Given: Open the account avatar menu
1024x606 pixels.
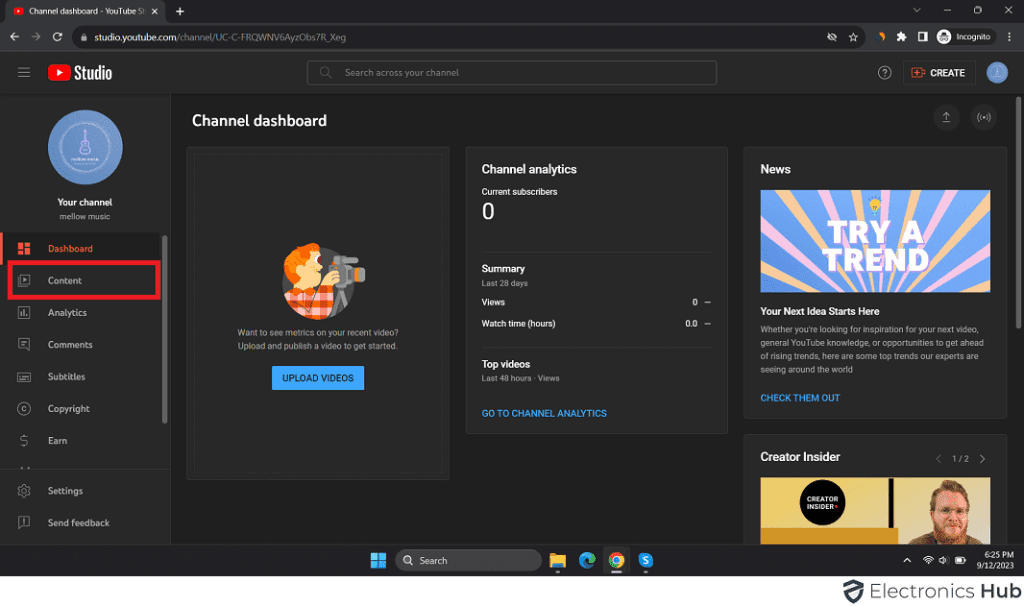Looking at the screenshot, I should pos(996,72).
